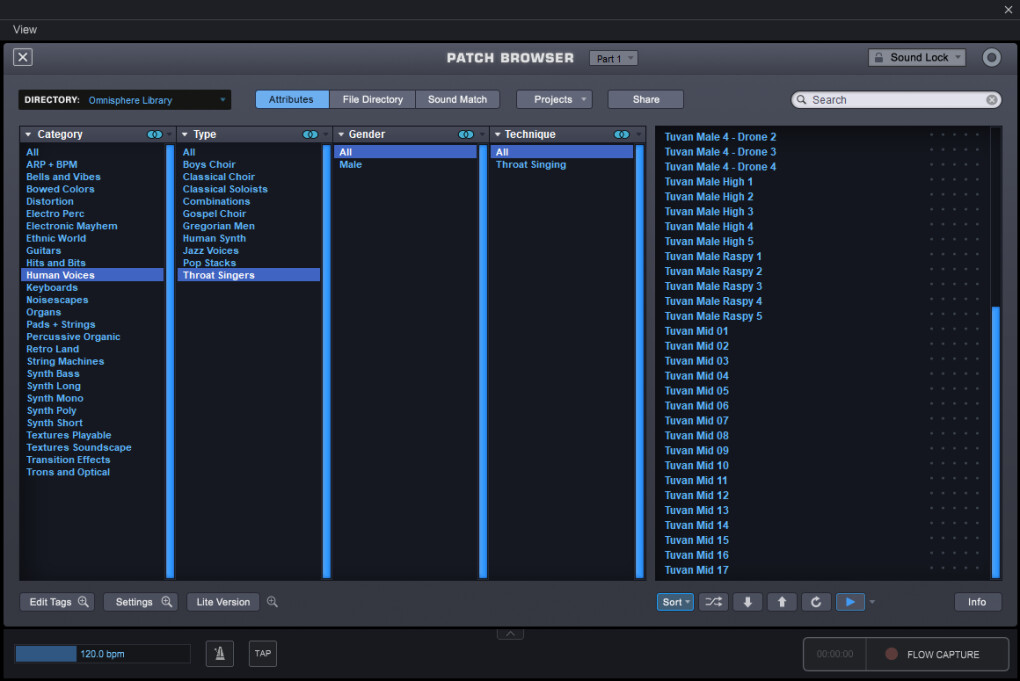
Task: Step to the previous patch with up arrow
Action: [782, 602]
